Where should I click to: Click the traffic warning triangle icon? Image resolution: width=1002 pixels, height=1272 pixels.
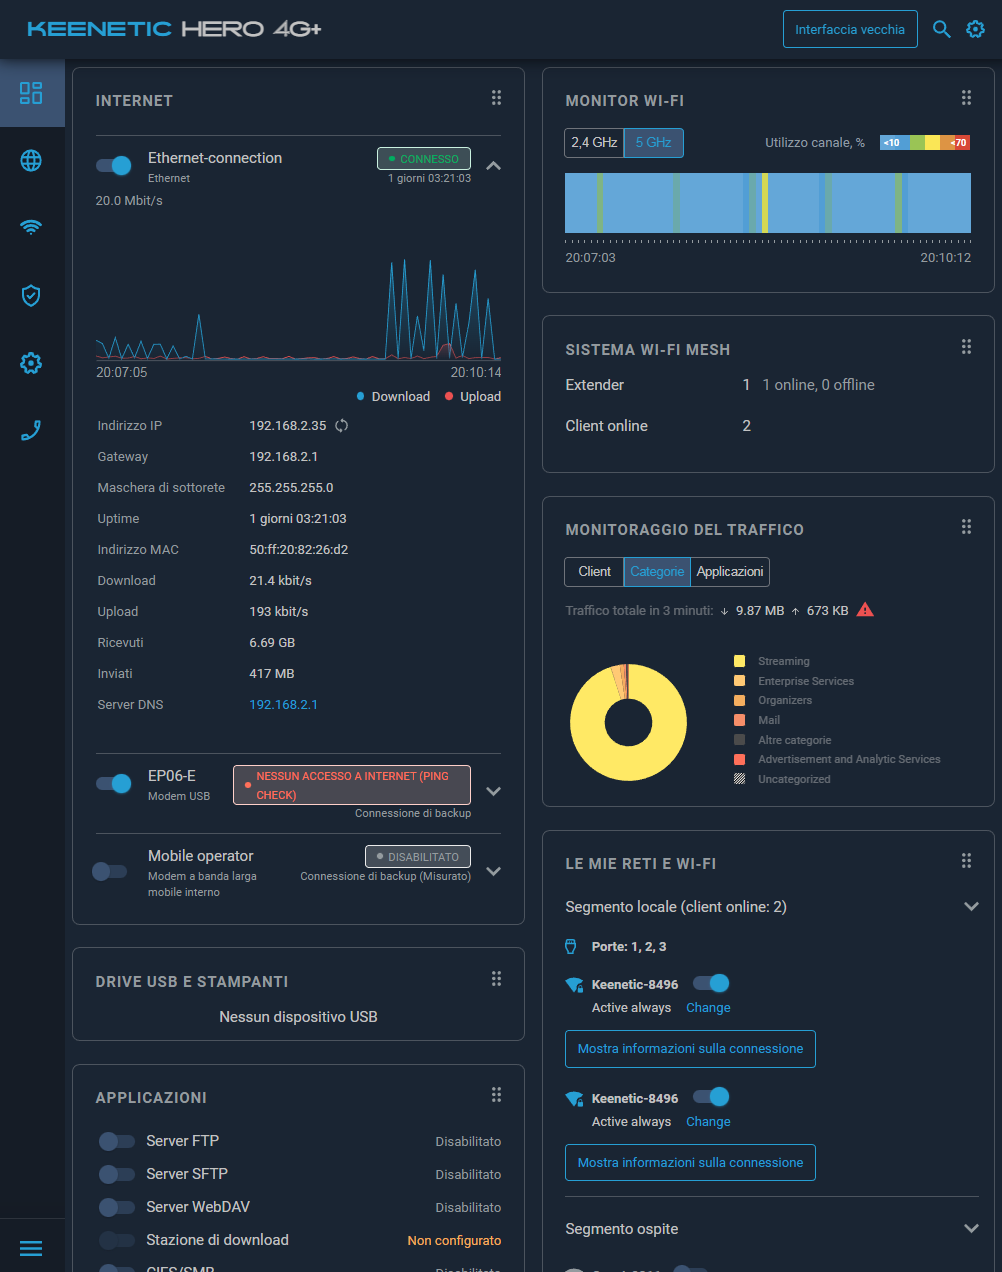(866, 610)
